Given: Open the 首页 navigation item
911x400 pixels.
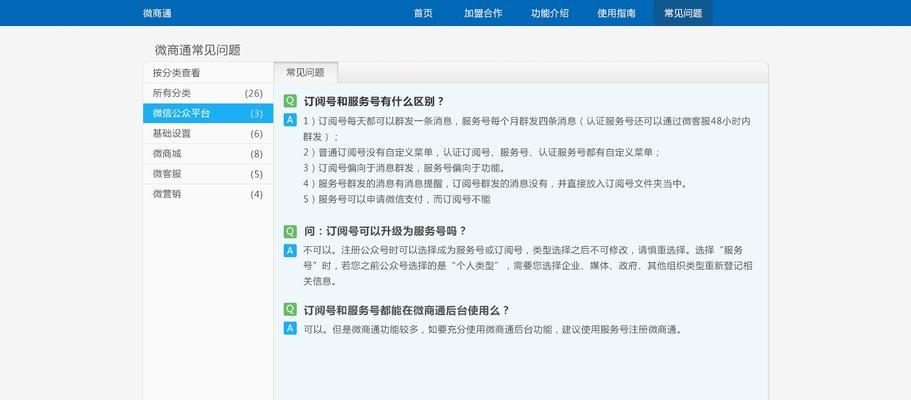Looking at the screenshot, I should coord(423,13).
